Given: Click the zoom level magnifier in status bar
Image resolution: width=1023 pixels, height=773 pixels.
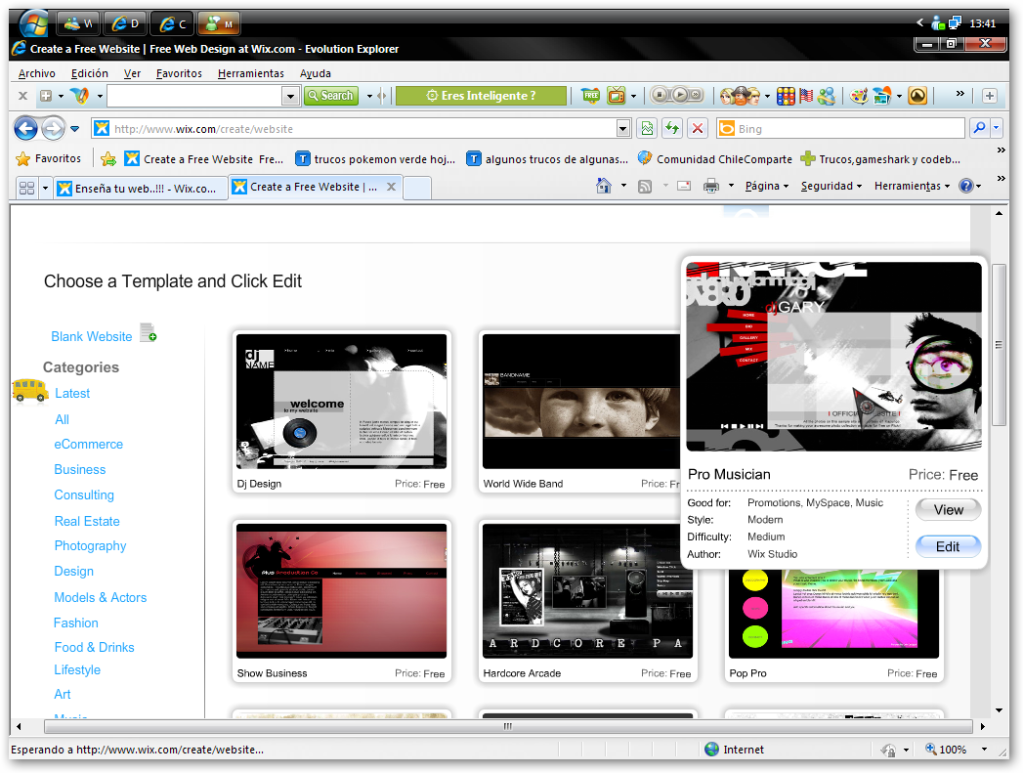Looking at the screenshot, I should [x=931, y=749].
